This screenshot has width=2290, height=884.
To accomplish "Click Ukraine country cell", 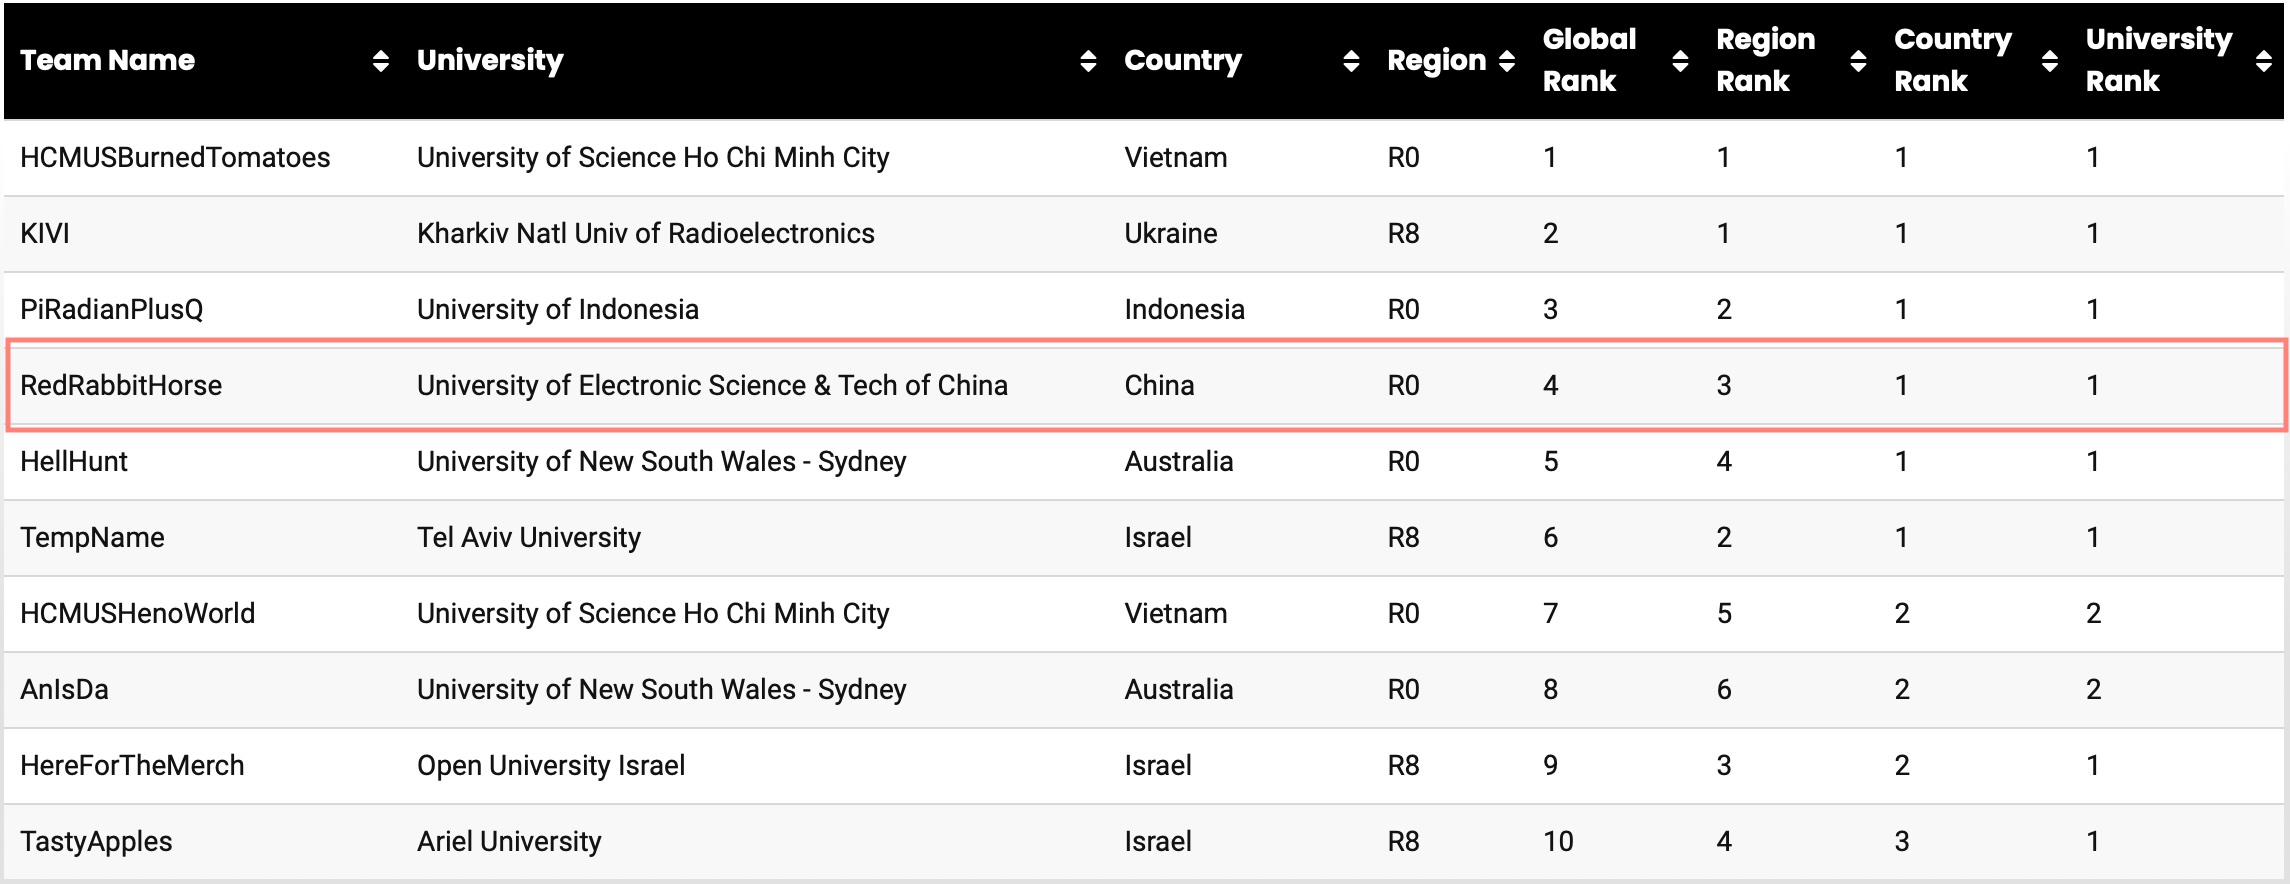I will click(1171, 234).
